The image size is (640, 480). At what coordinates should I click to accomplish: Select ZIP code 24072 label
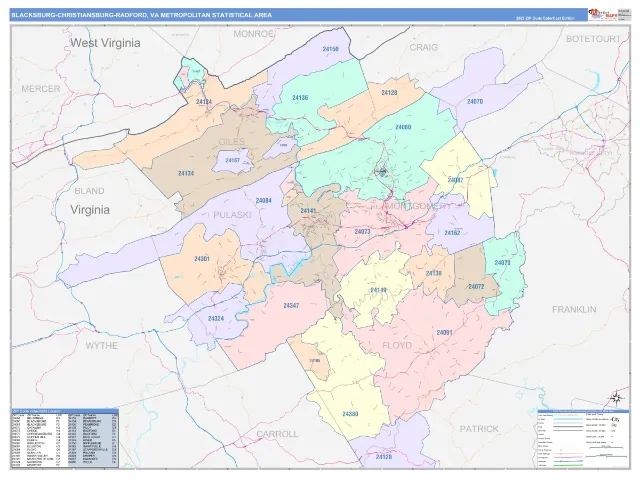[476, 287]
